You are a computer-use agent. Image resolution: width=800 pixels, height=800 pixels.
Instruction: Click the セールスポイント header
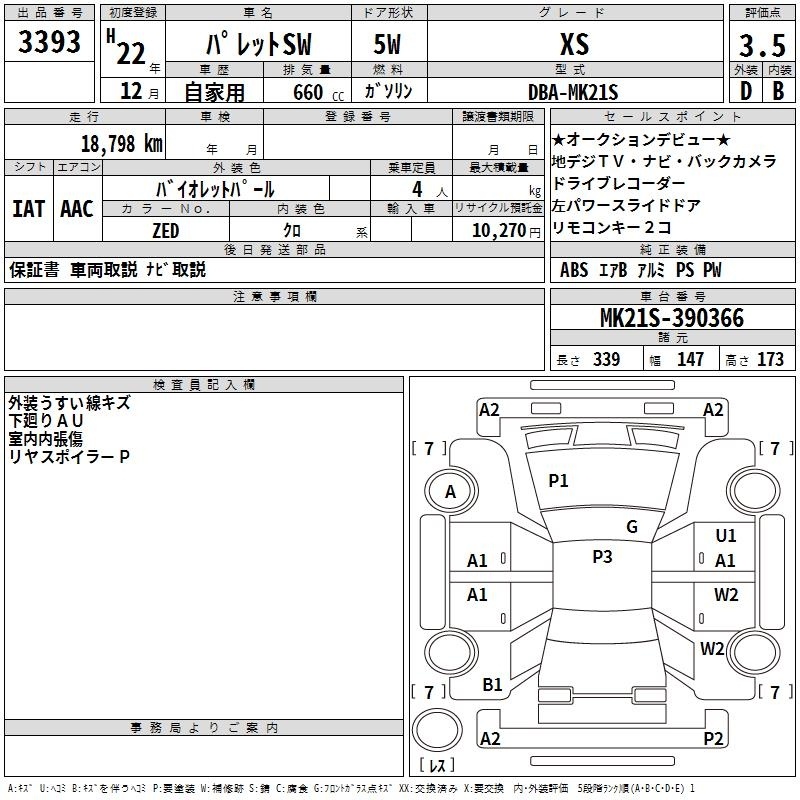click(672, 116)
